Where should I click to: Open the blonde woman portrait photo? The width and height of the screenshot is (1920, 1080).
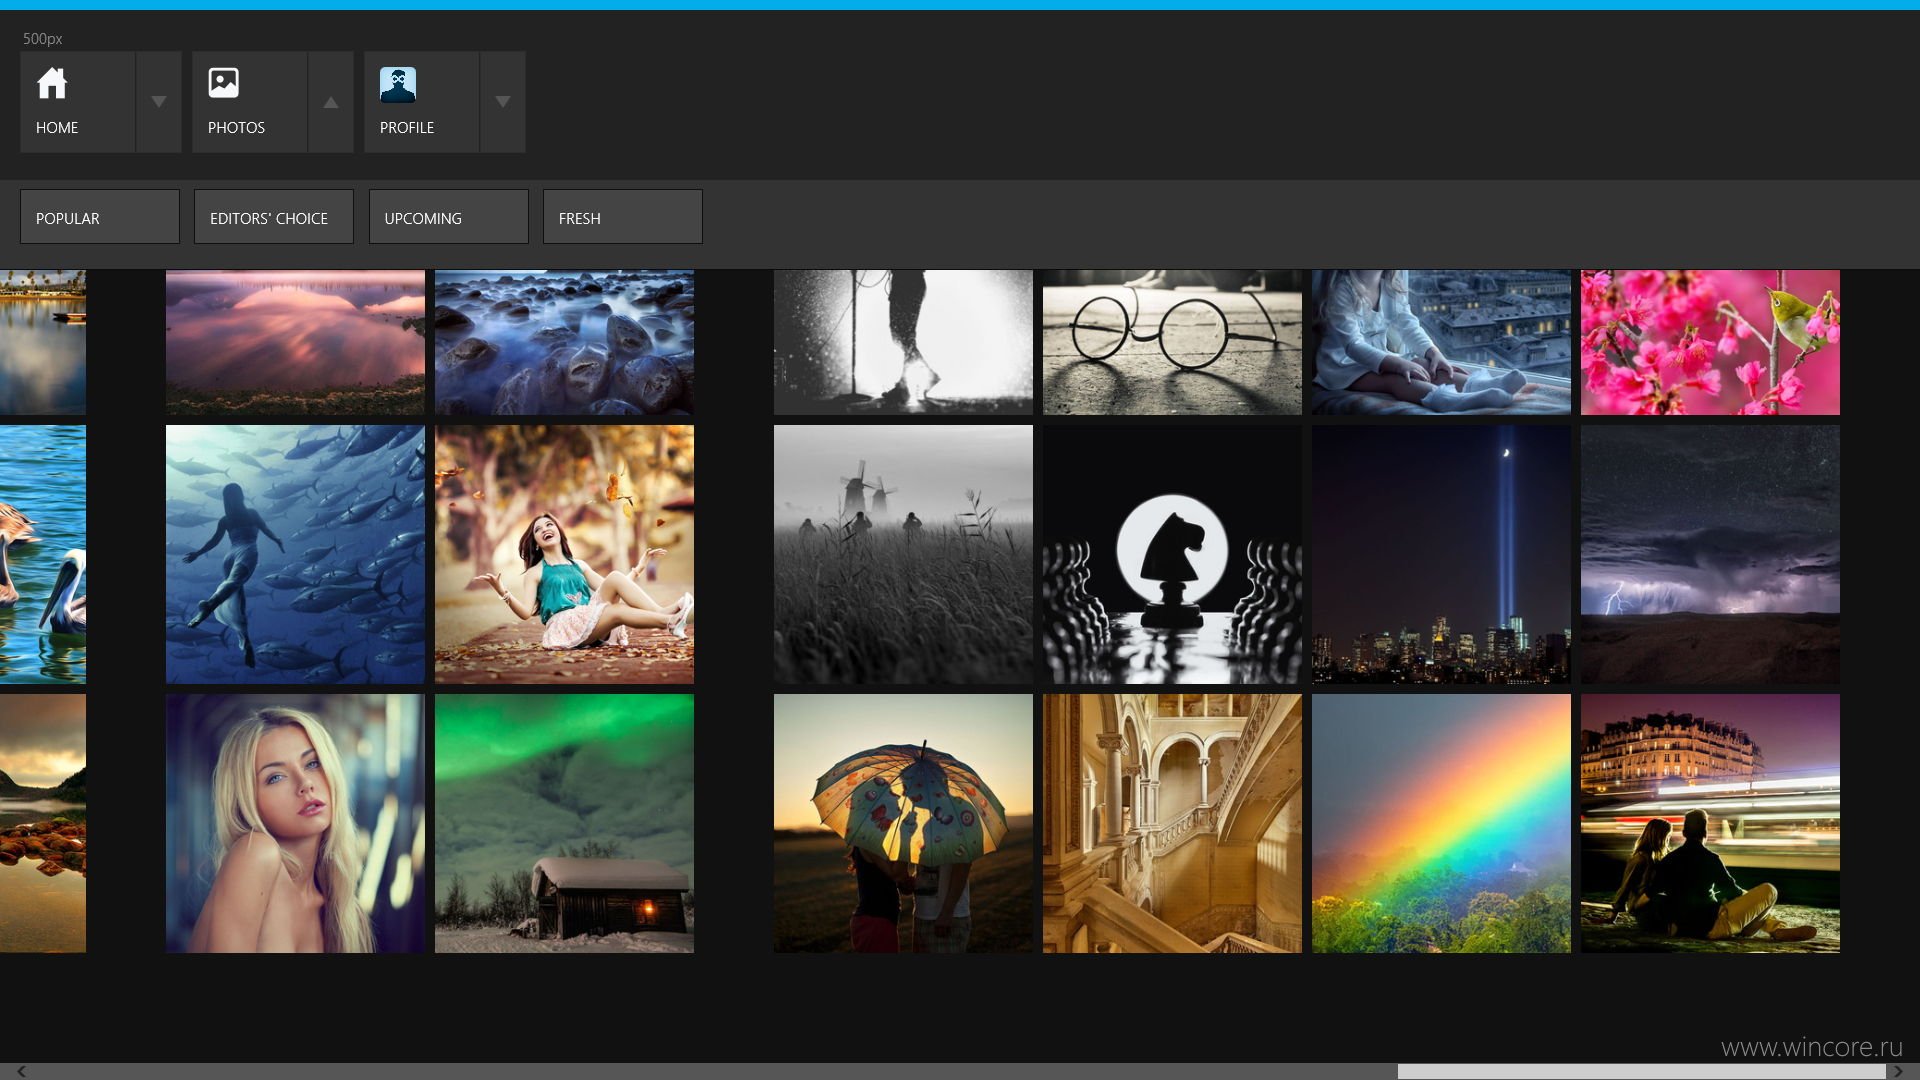click(x=295, y=824)
